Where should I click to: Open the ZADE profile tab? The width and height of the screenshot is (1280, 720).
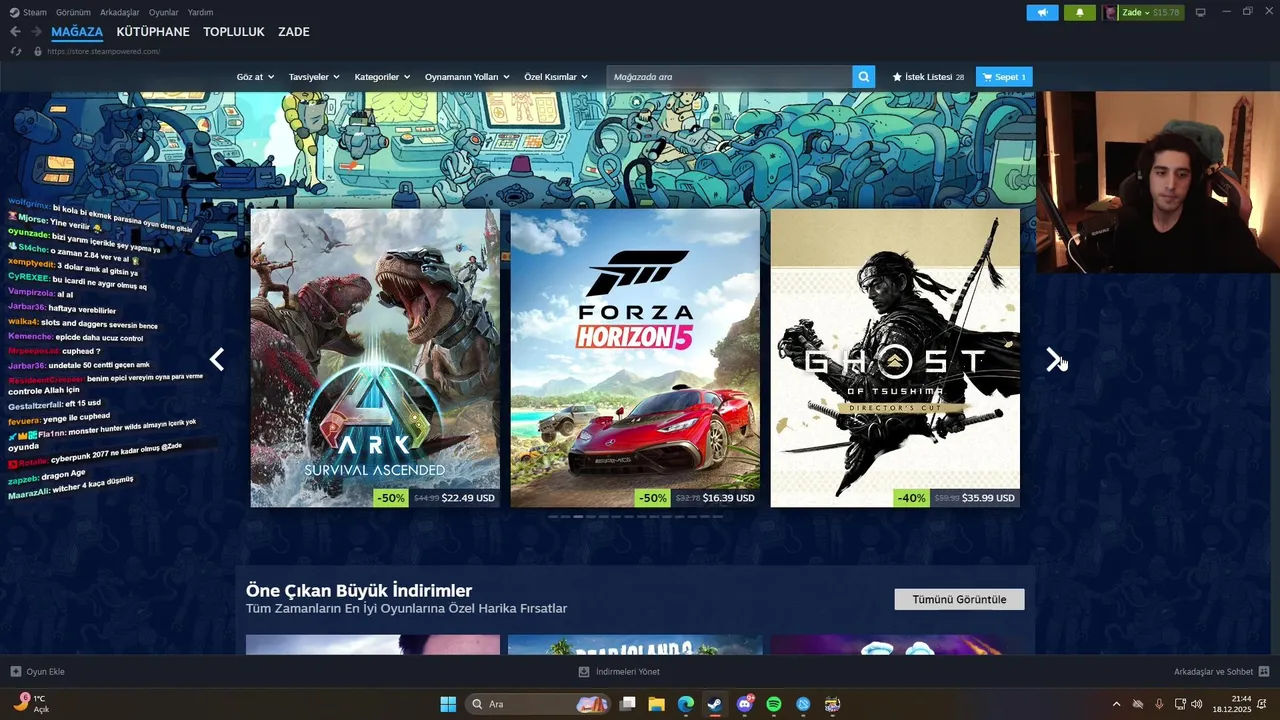(294, 32)
